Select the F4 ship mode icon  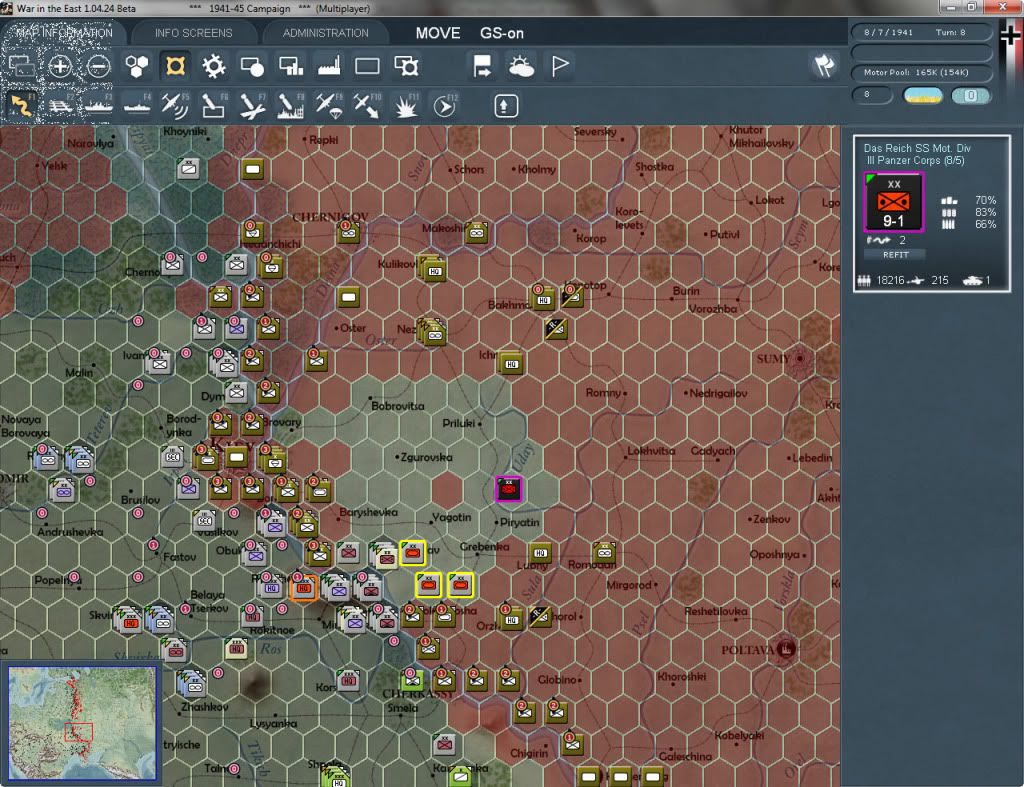click(137, 106)
